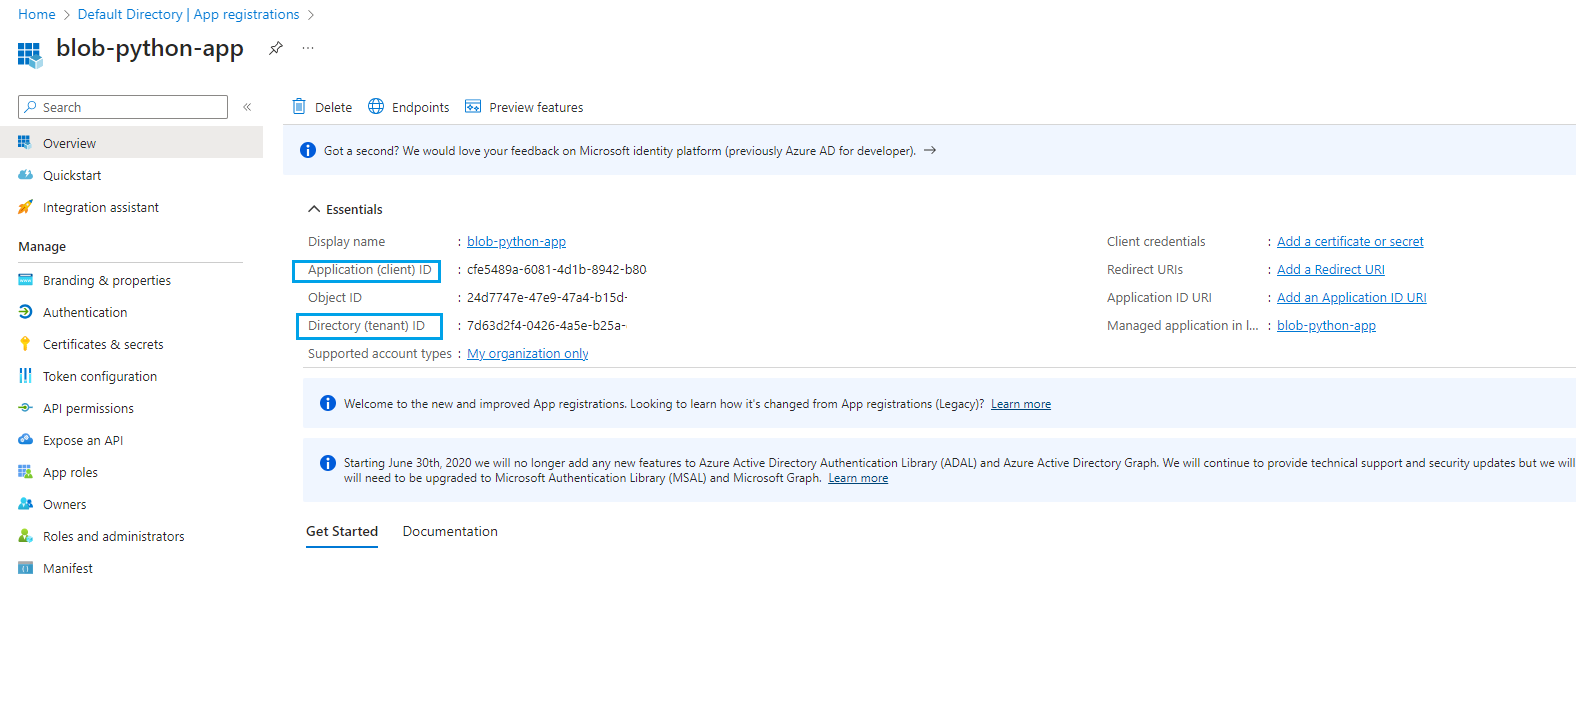Open Preview features

coord(524,107)
